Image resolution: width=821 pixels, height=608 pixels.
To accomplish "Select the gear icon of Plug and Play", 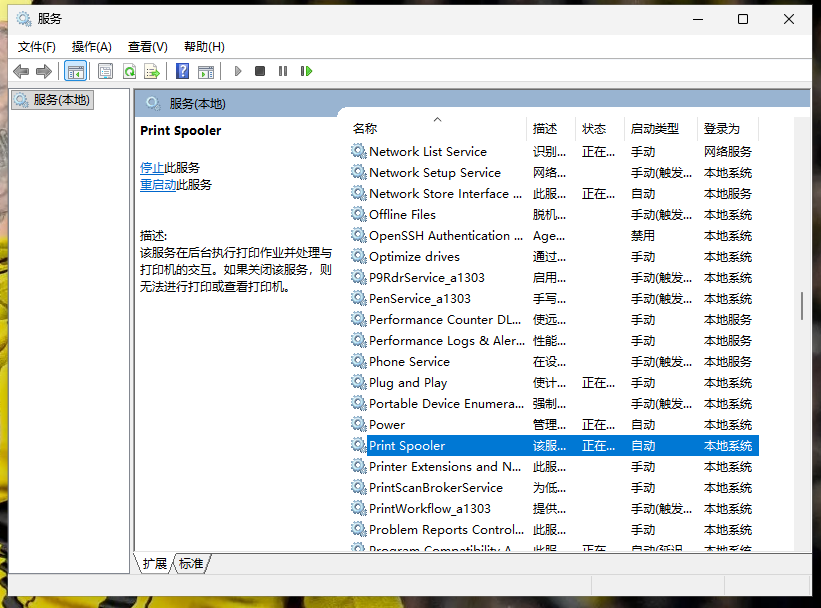I will pos(359,382).
